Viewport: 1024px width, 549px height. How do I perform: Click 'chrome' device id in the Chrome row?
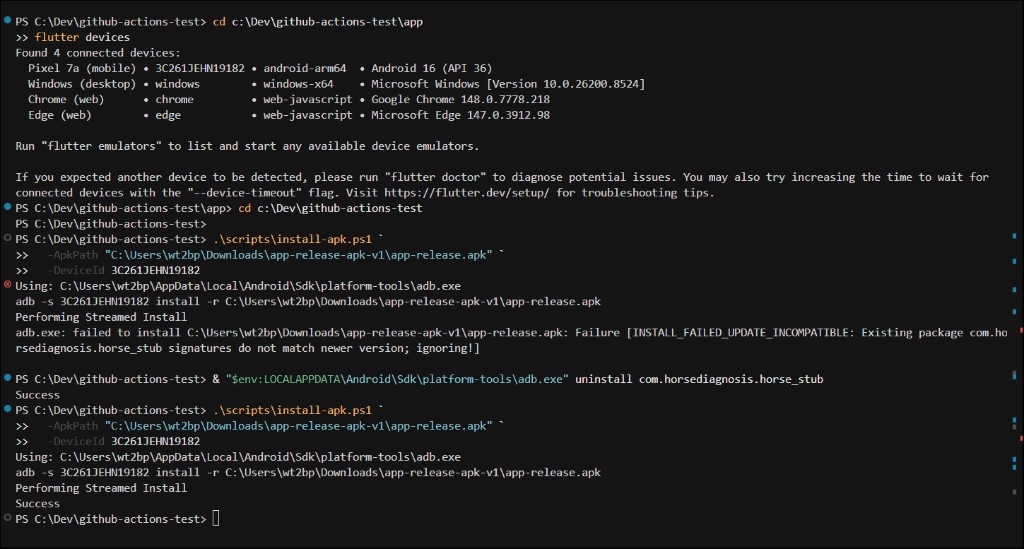174,99
